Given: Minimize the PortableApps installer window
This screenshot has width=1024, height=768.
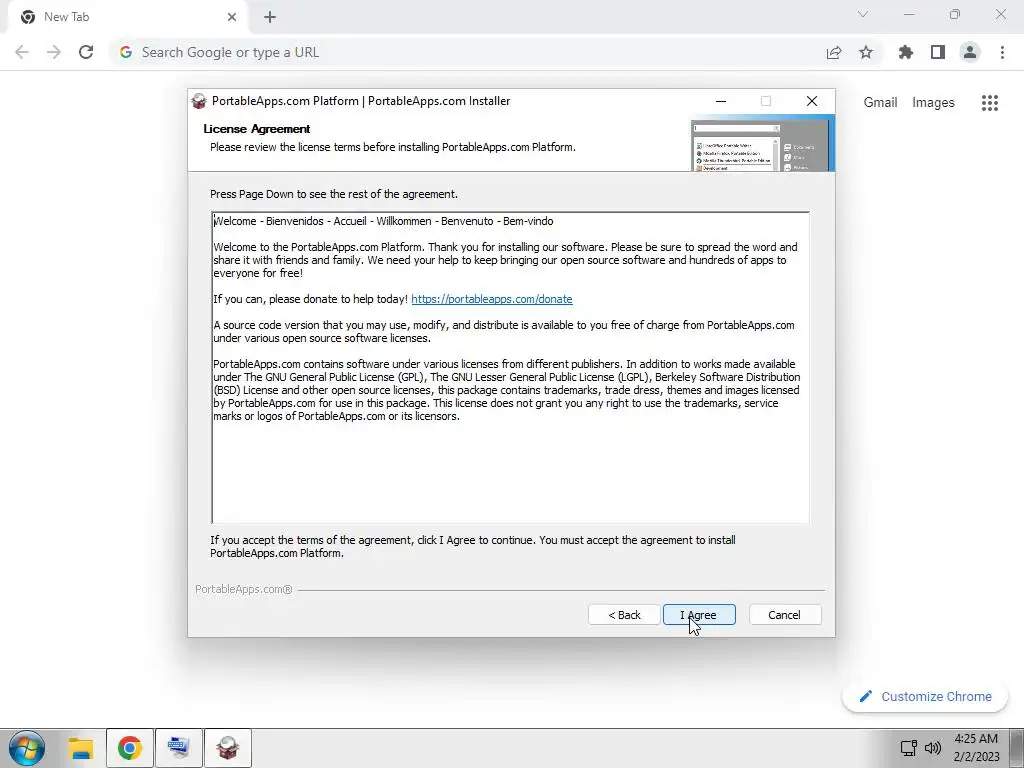Looking at the screenshot, I should (721, 101).
